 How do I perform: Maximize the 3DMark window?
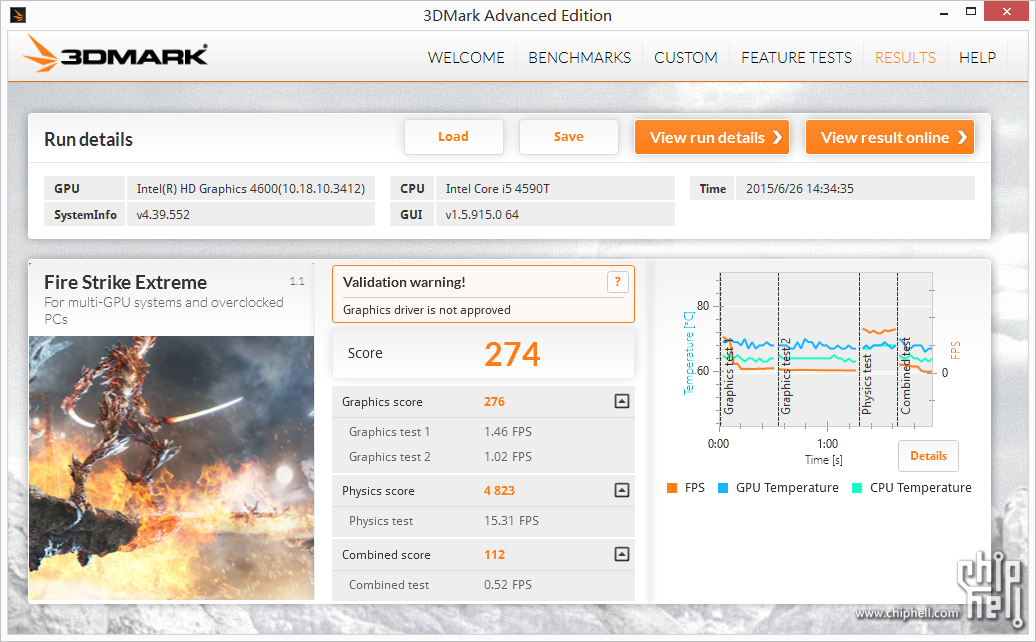(x=971, y=11)
